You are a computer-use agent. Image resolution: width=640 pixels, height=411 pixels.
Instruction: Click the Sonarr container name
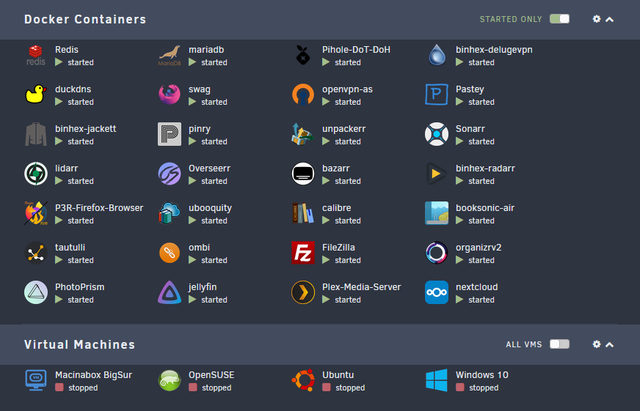[470, 129]
